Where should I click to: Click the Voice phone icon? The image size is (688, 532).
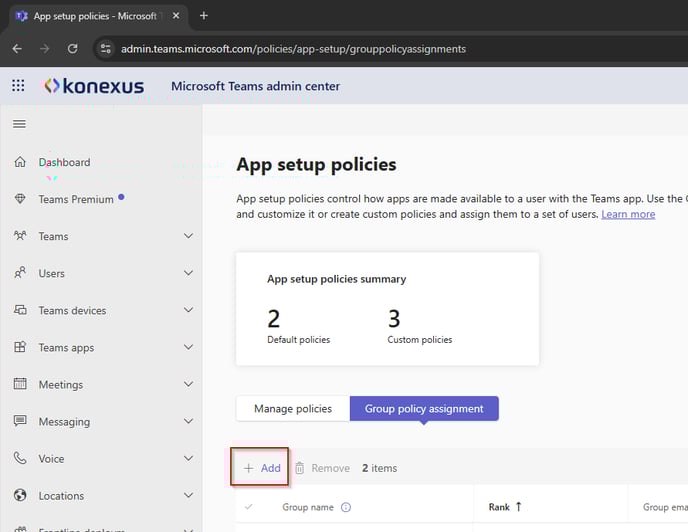tap(20, 458)
